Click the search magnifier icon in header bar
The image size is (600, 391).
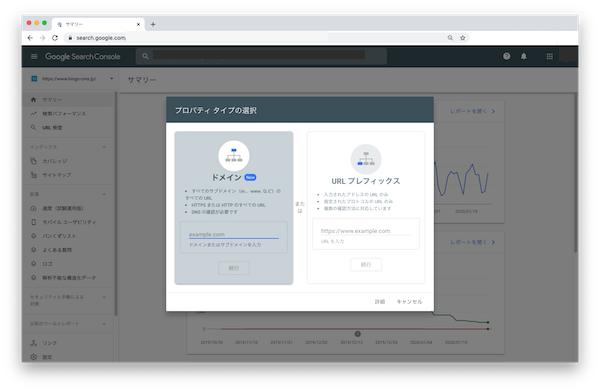coord(145,56)
